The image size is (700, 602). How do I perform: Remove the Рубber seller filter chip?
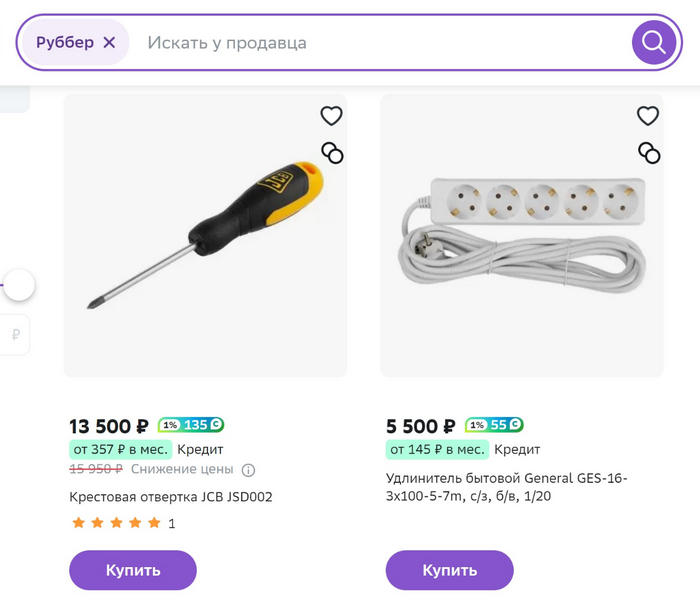pyautogui.click(x=110, y=43)
